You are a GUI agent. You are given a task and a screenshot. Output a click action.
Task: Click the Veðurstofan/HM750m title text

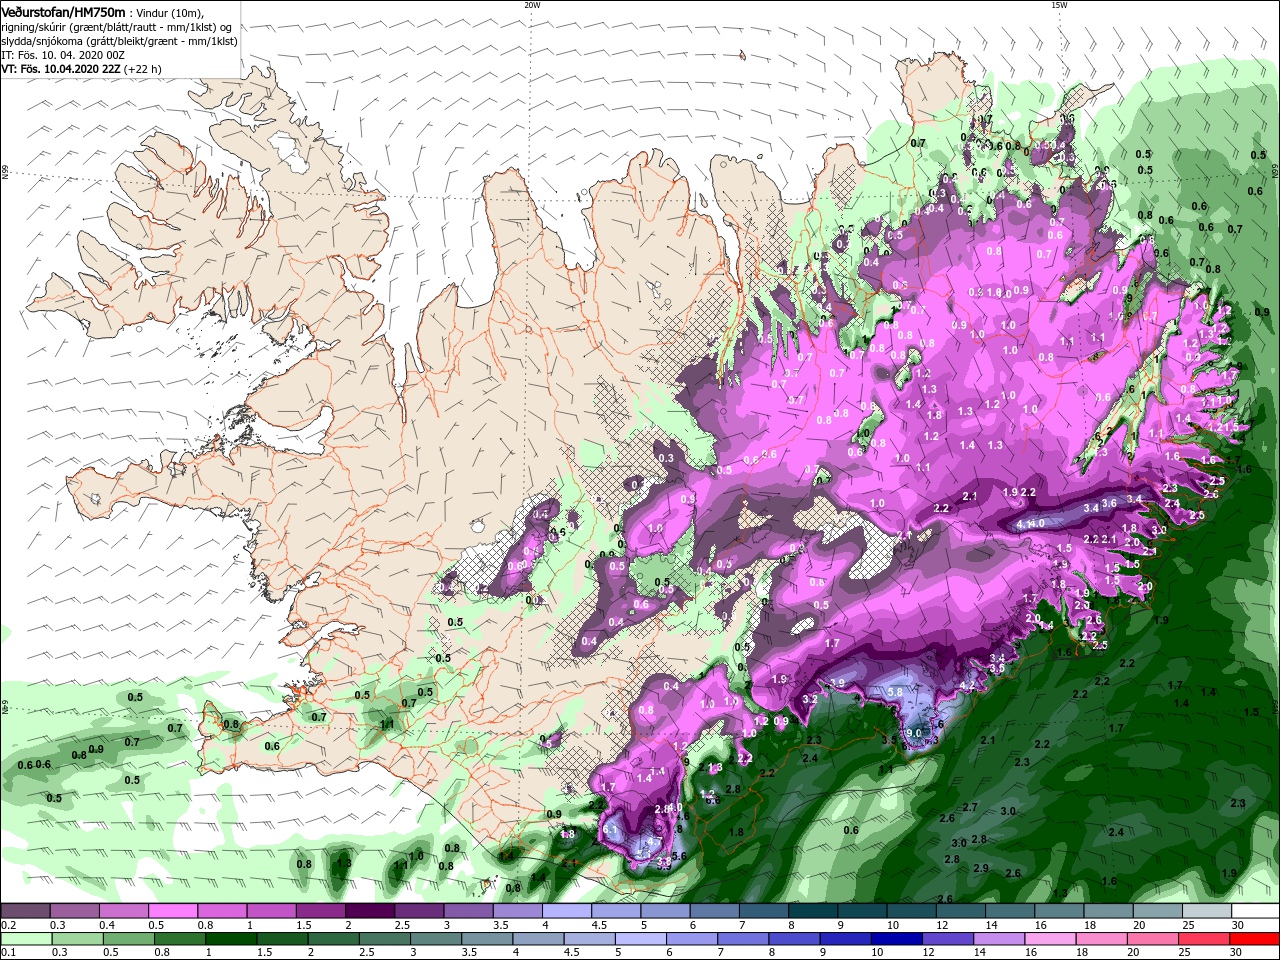[x=64, y=12]
